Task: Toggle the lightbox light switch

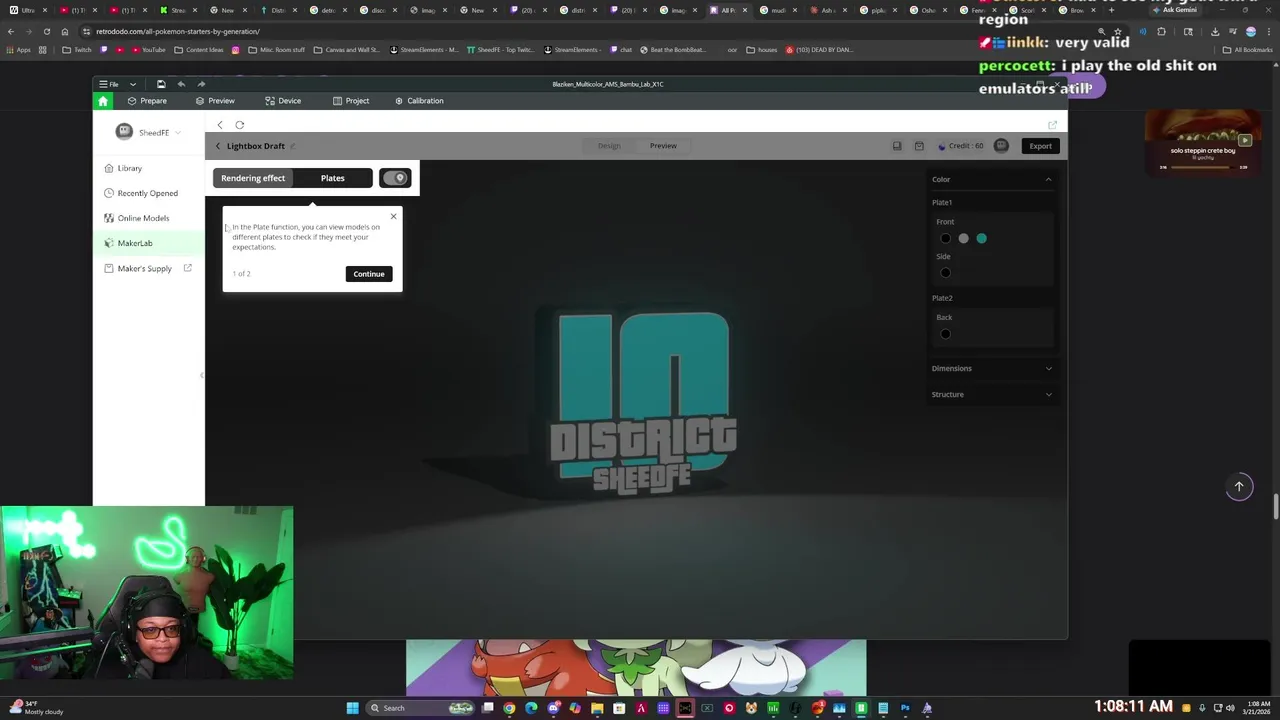Action: pyautogui.click(x=395, y=178)
